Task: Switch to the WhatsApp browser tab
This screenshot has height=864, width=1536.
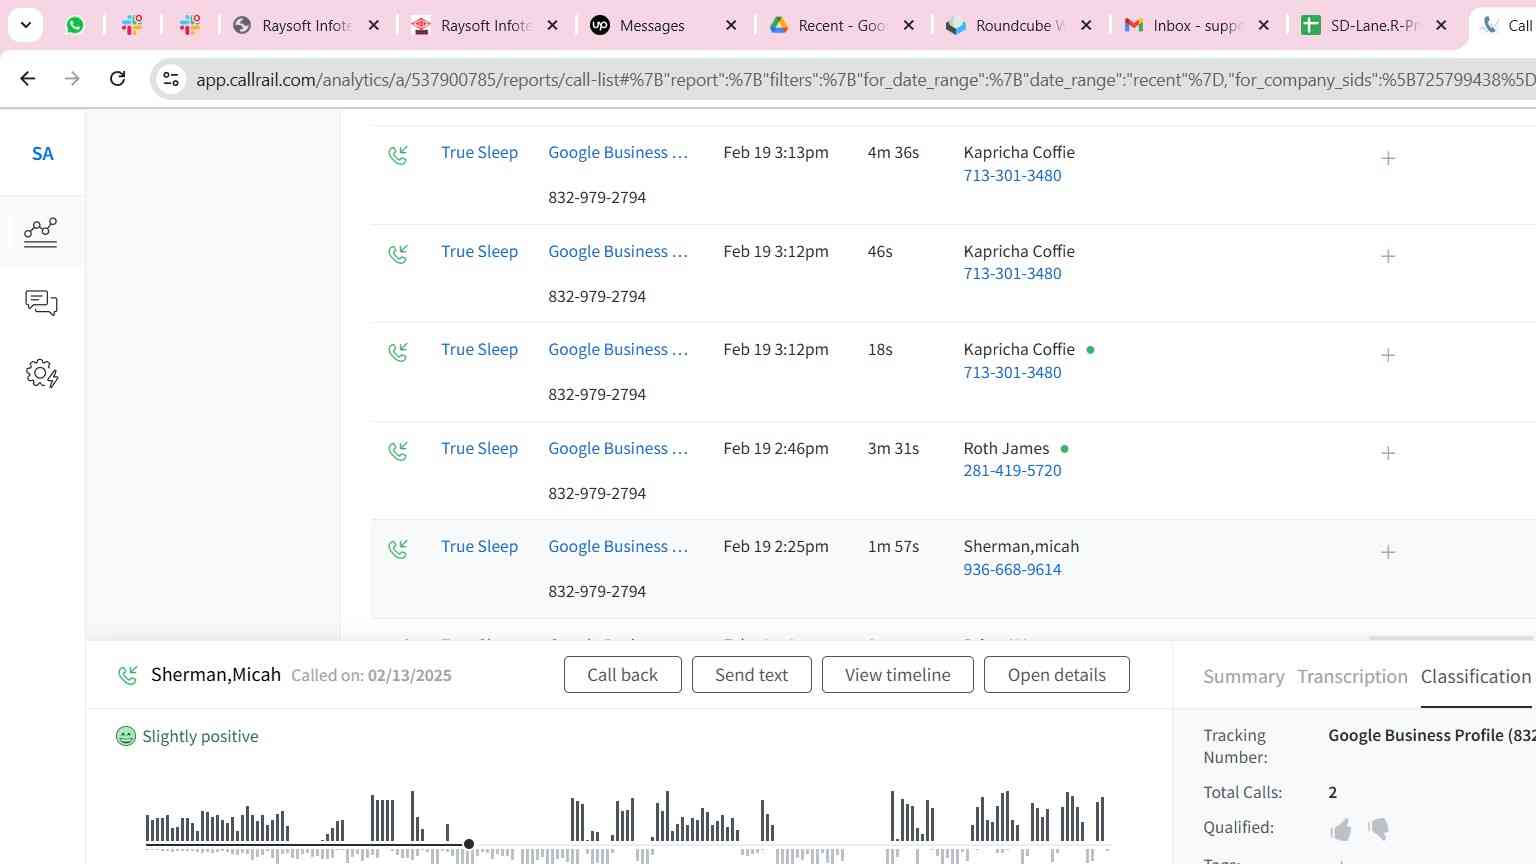Action: point(75,25)
